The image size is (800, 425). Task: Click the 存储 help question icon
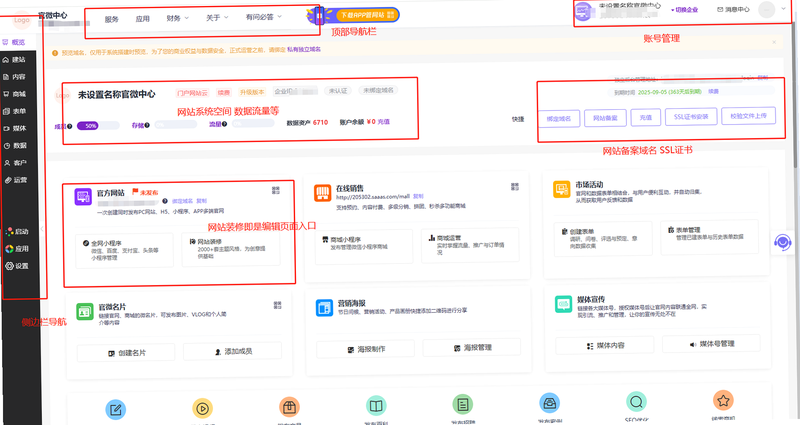point(147,125)
